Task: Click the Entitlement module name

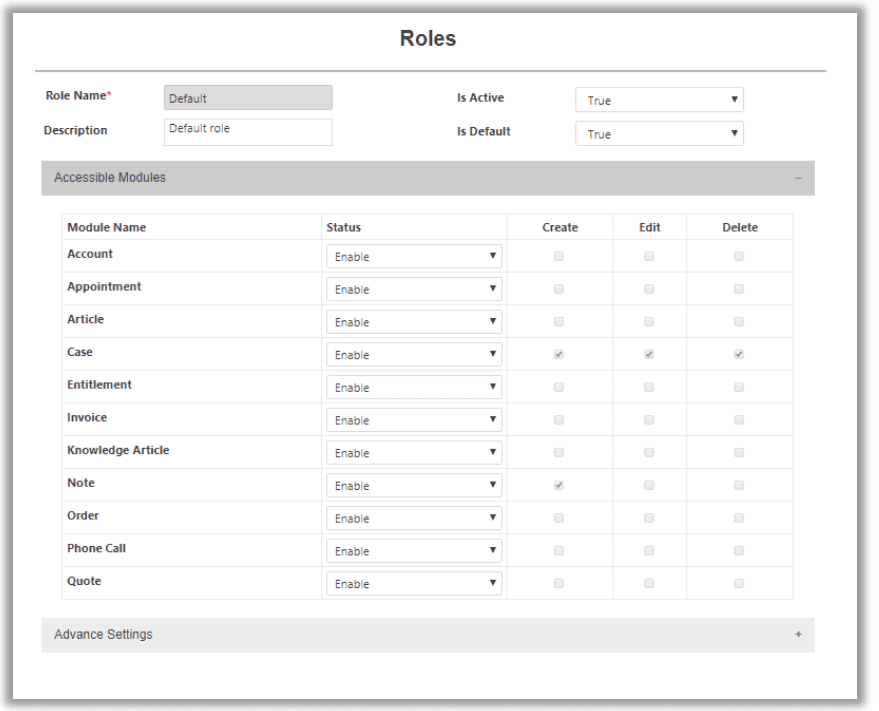Action: (99, 385)
